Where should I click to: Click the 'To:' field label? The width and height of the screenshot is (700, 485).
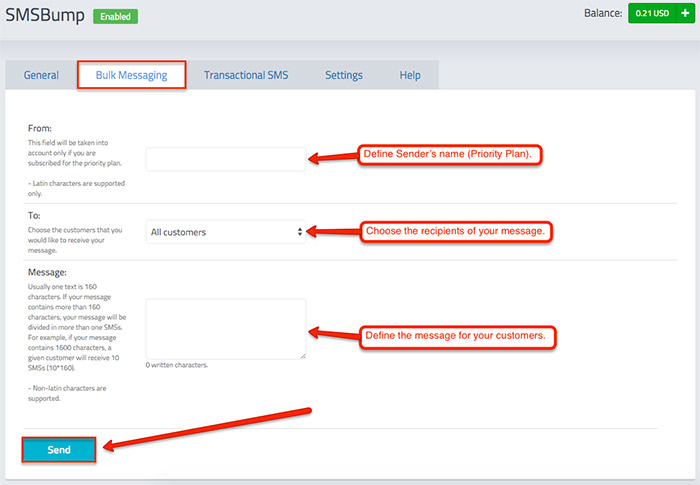[x=34, y=215]
